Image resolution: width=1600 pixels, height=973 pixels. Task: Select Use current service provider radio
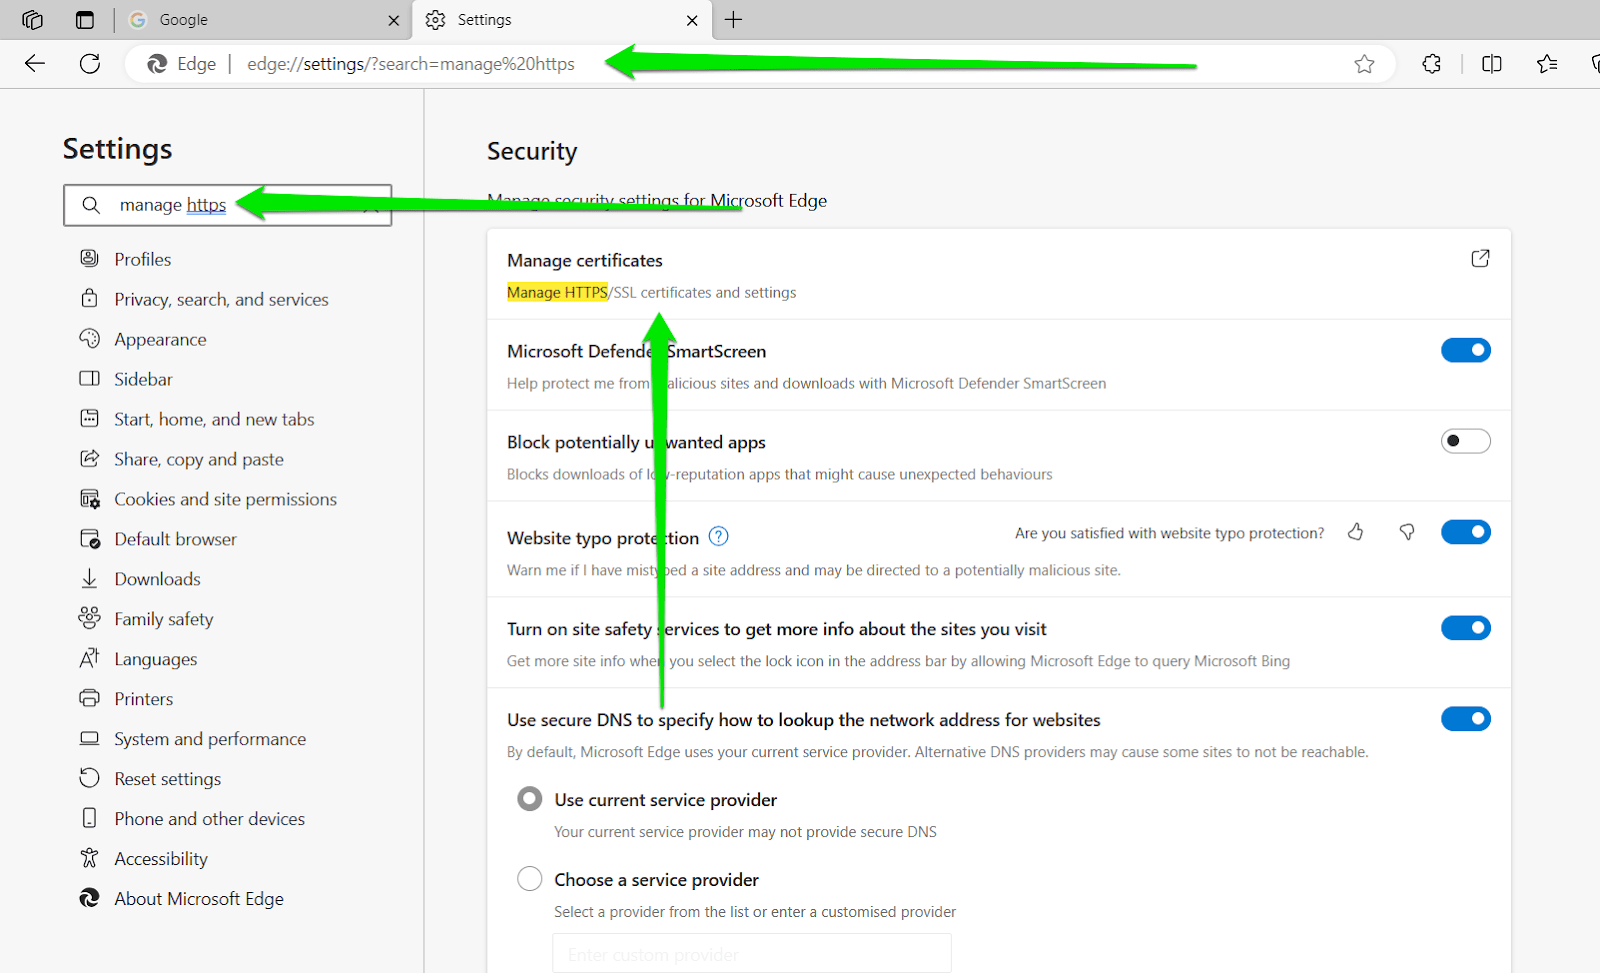(529, 799)
